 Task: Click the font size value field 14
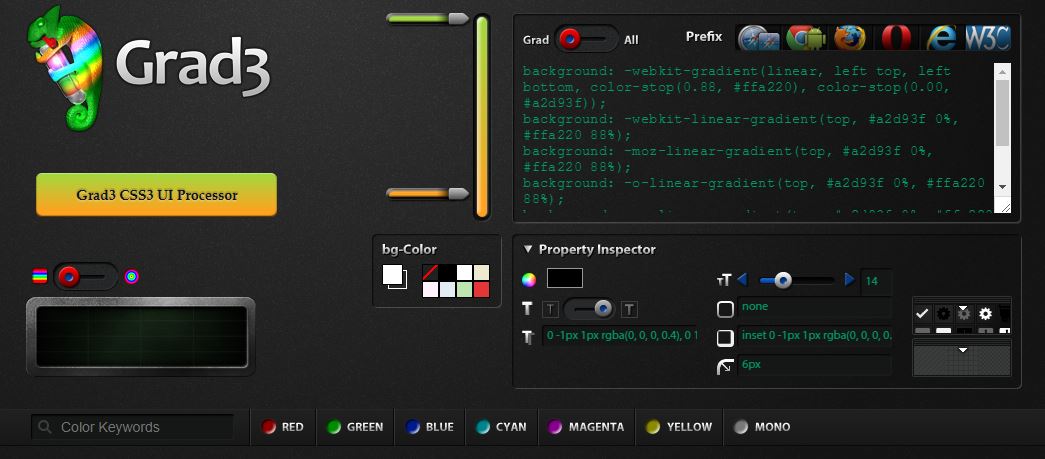(876, 281)
